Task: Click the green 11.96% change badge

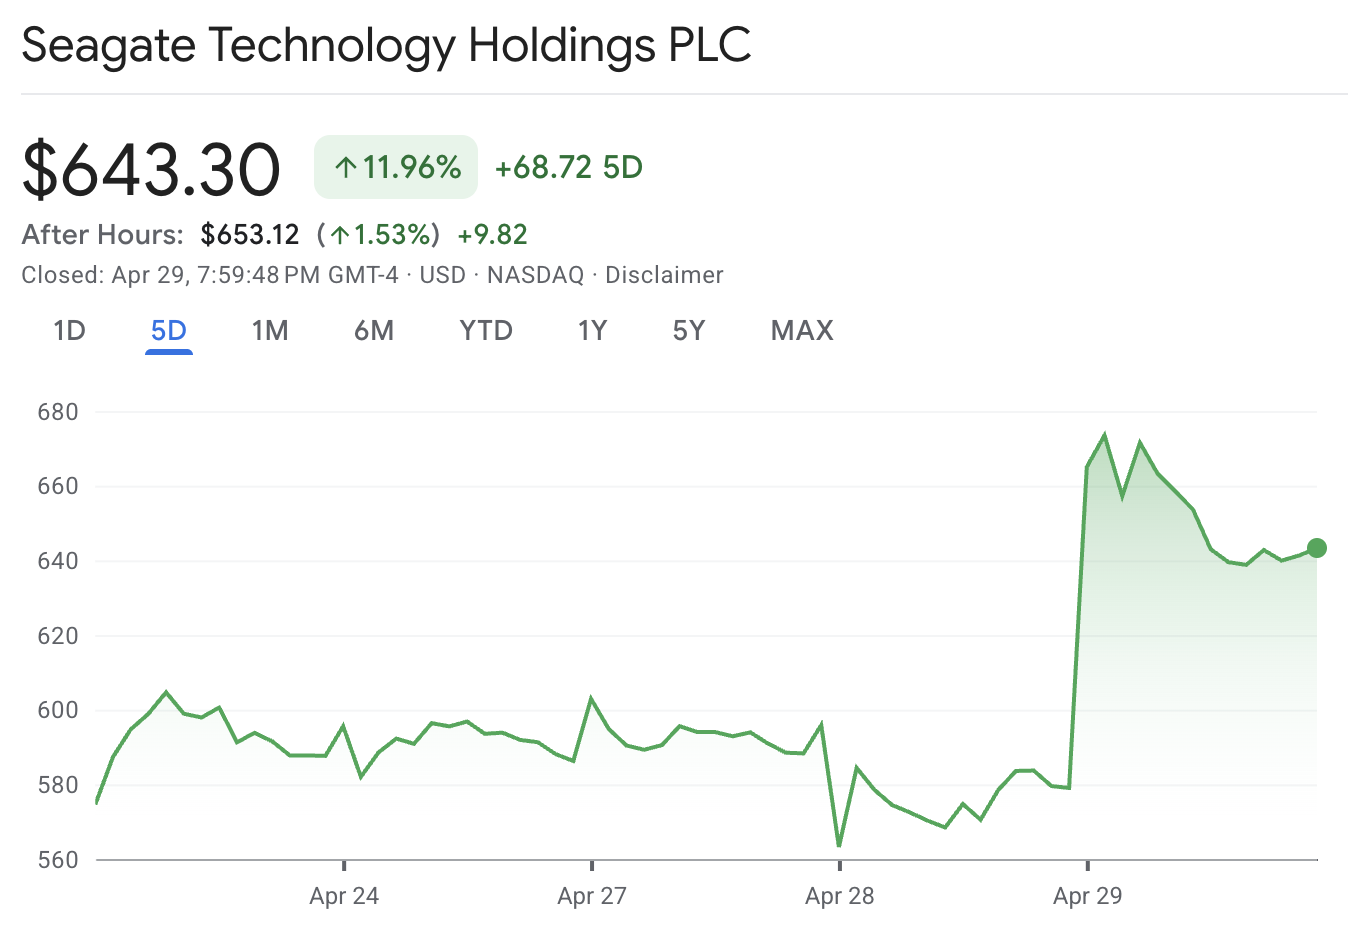Action: coord(396,167)
